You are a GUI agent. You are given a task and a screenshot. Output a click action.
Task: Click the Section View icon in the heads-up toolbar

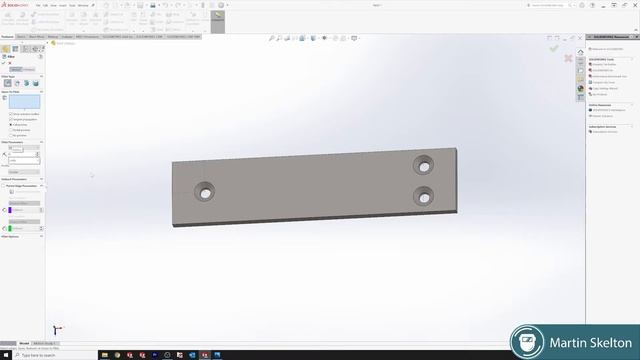295,38
